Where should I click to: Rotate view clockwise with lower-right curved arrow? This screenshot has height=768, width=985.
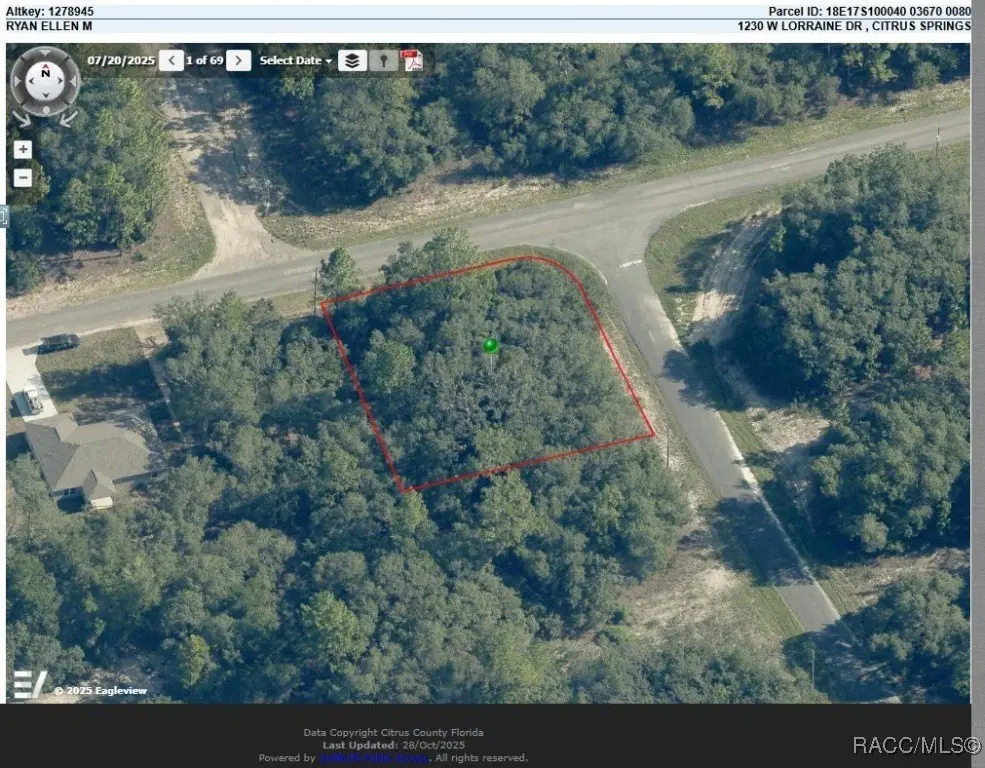click(69, 118)
